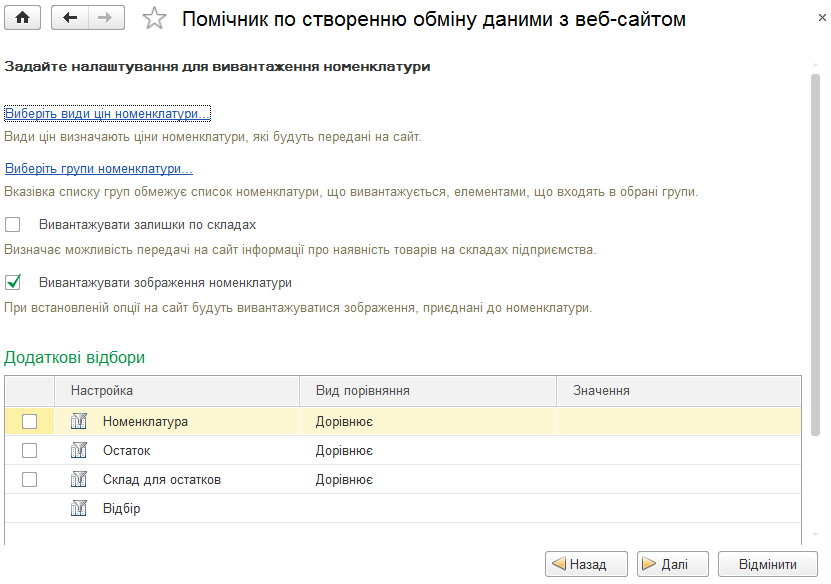Viewport: 831px width, 584px height.
Task: Click the Значення cell for Номенклатура
Action: (x=679, y=421)
